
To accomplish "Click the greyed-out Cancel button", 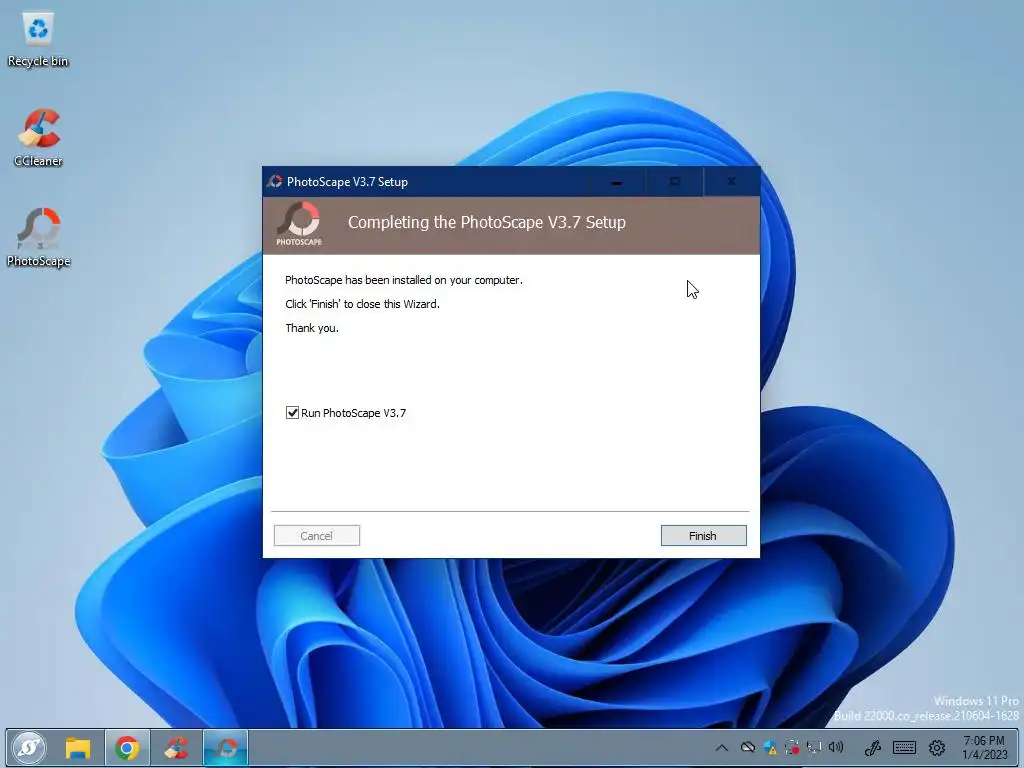I will click(317, 536).
